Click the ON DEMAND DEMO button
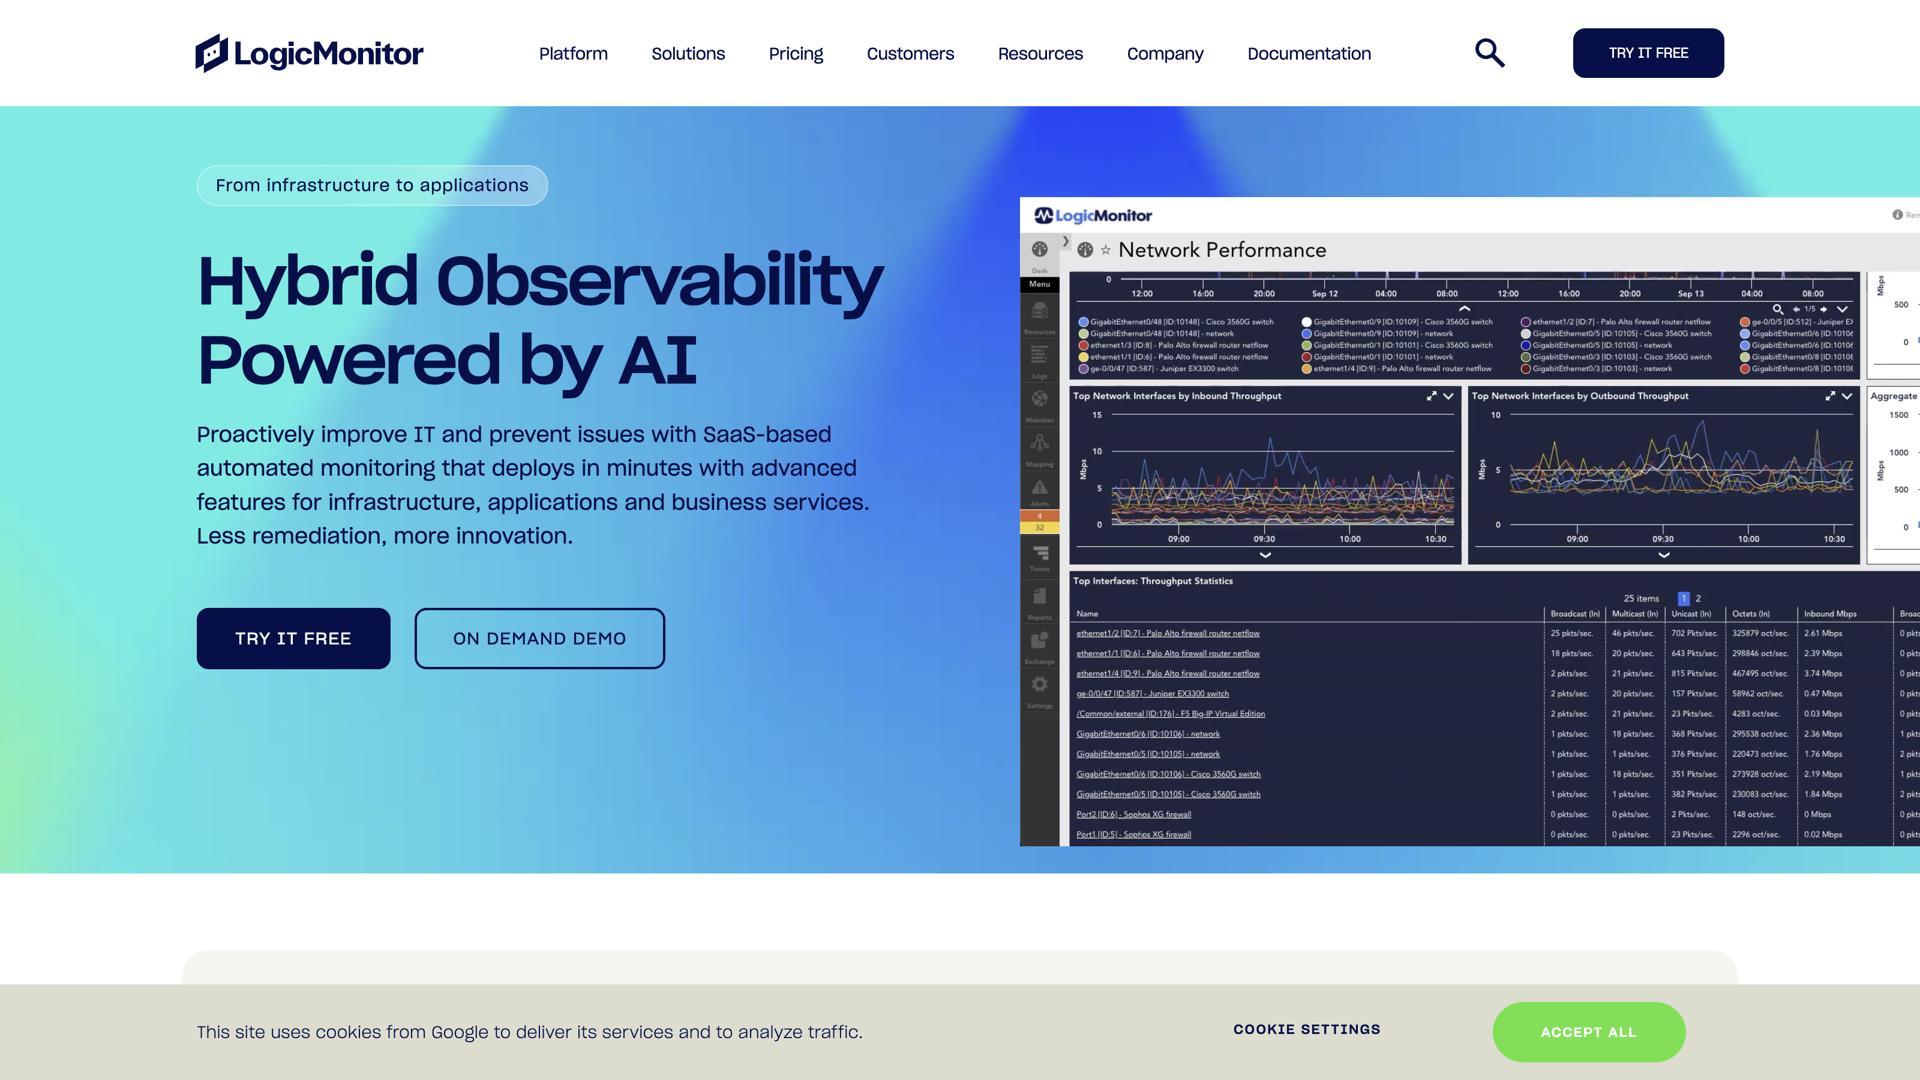Image resolution: width=1920 pixels, height=1080 pixels. pos(539,638)
